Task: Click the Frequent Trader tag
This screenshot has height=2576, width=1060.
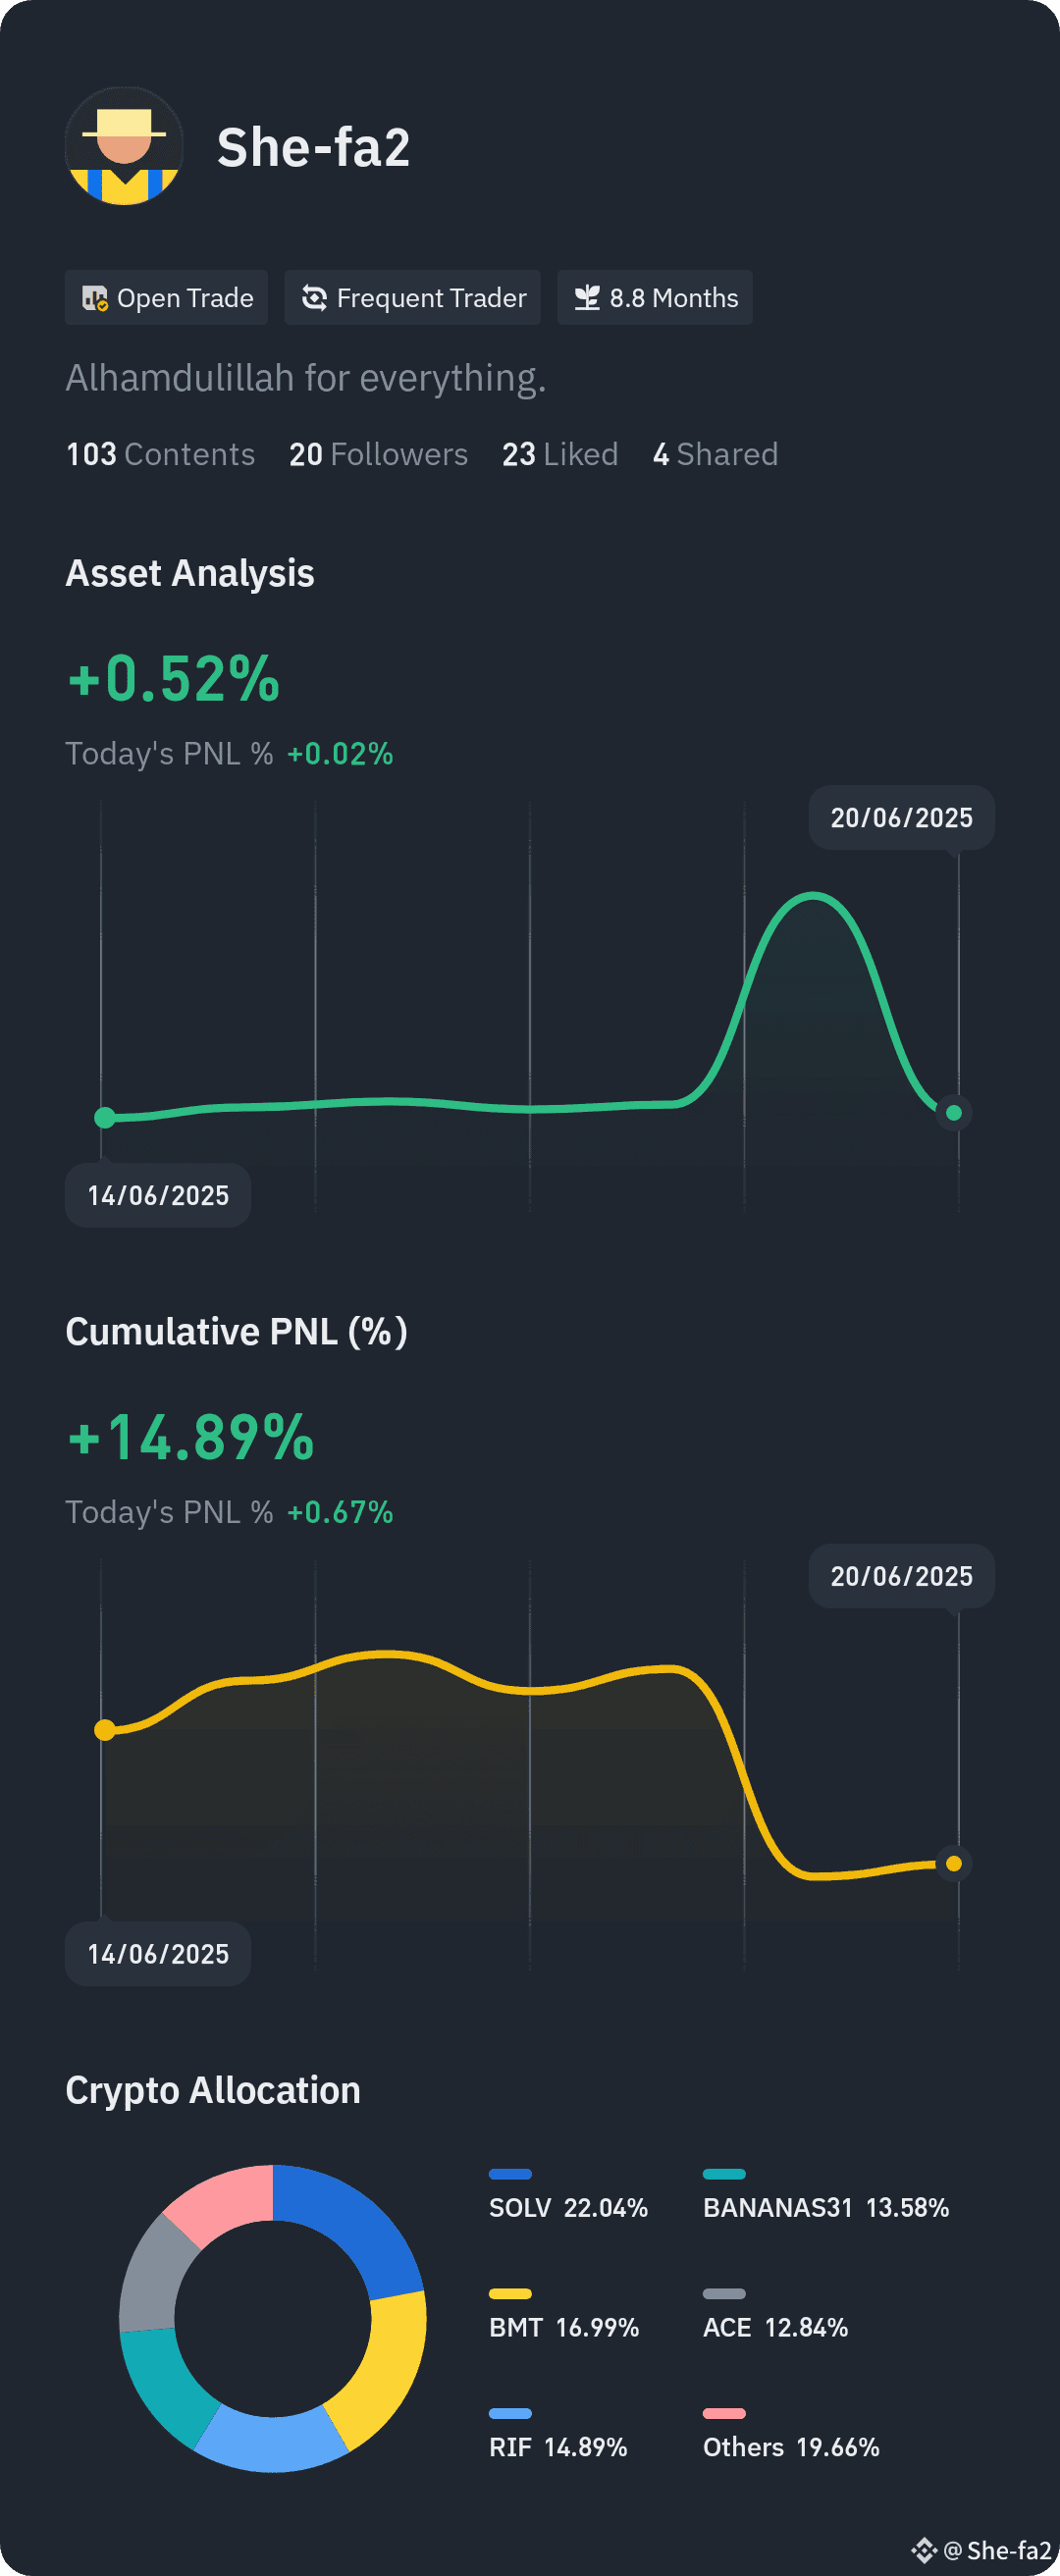Action: click(413, 298)
